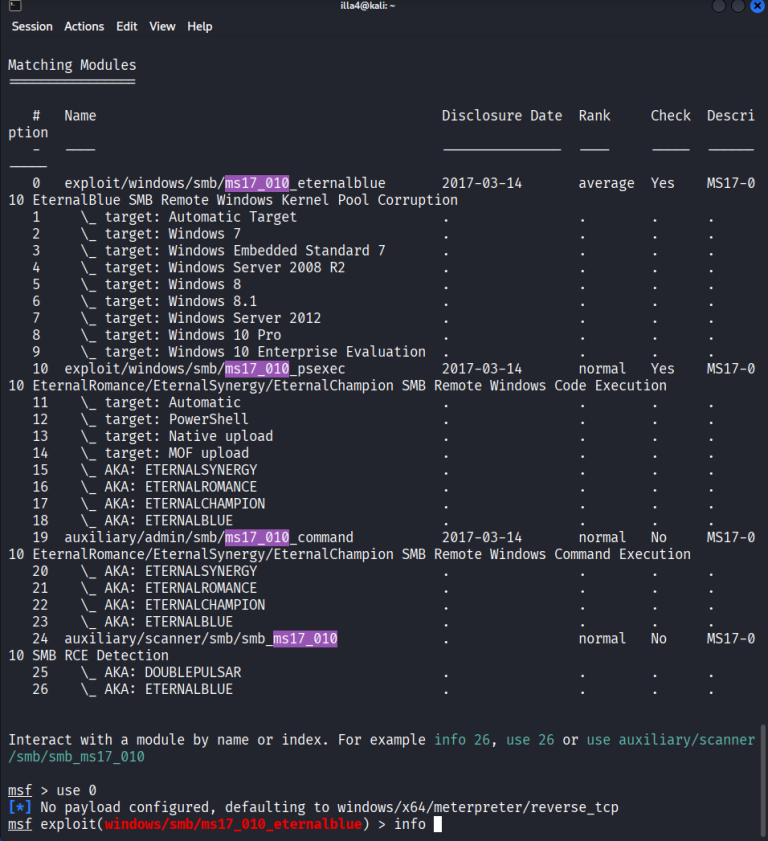This screenshot has width=768, height=841.
Task: Click the "Disclosure Date" column header
Action: [502, 116]
